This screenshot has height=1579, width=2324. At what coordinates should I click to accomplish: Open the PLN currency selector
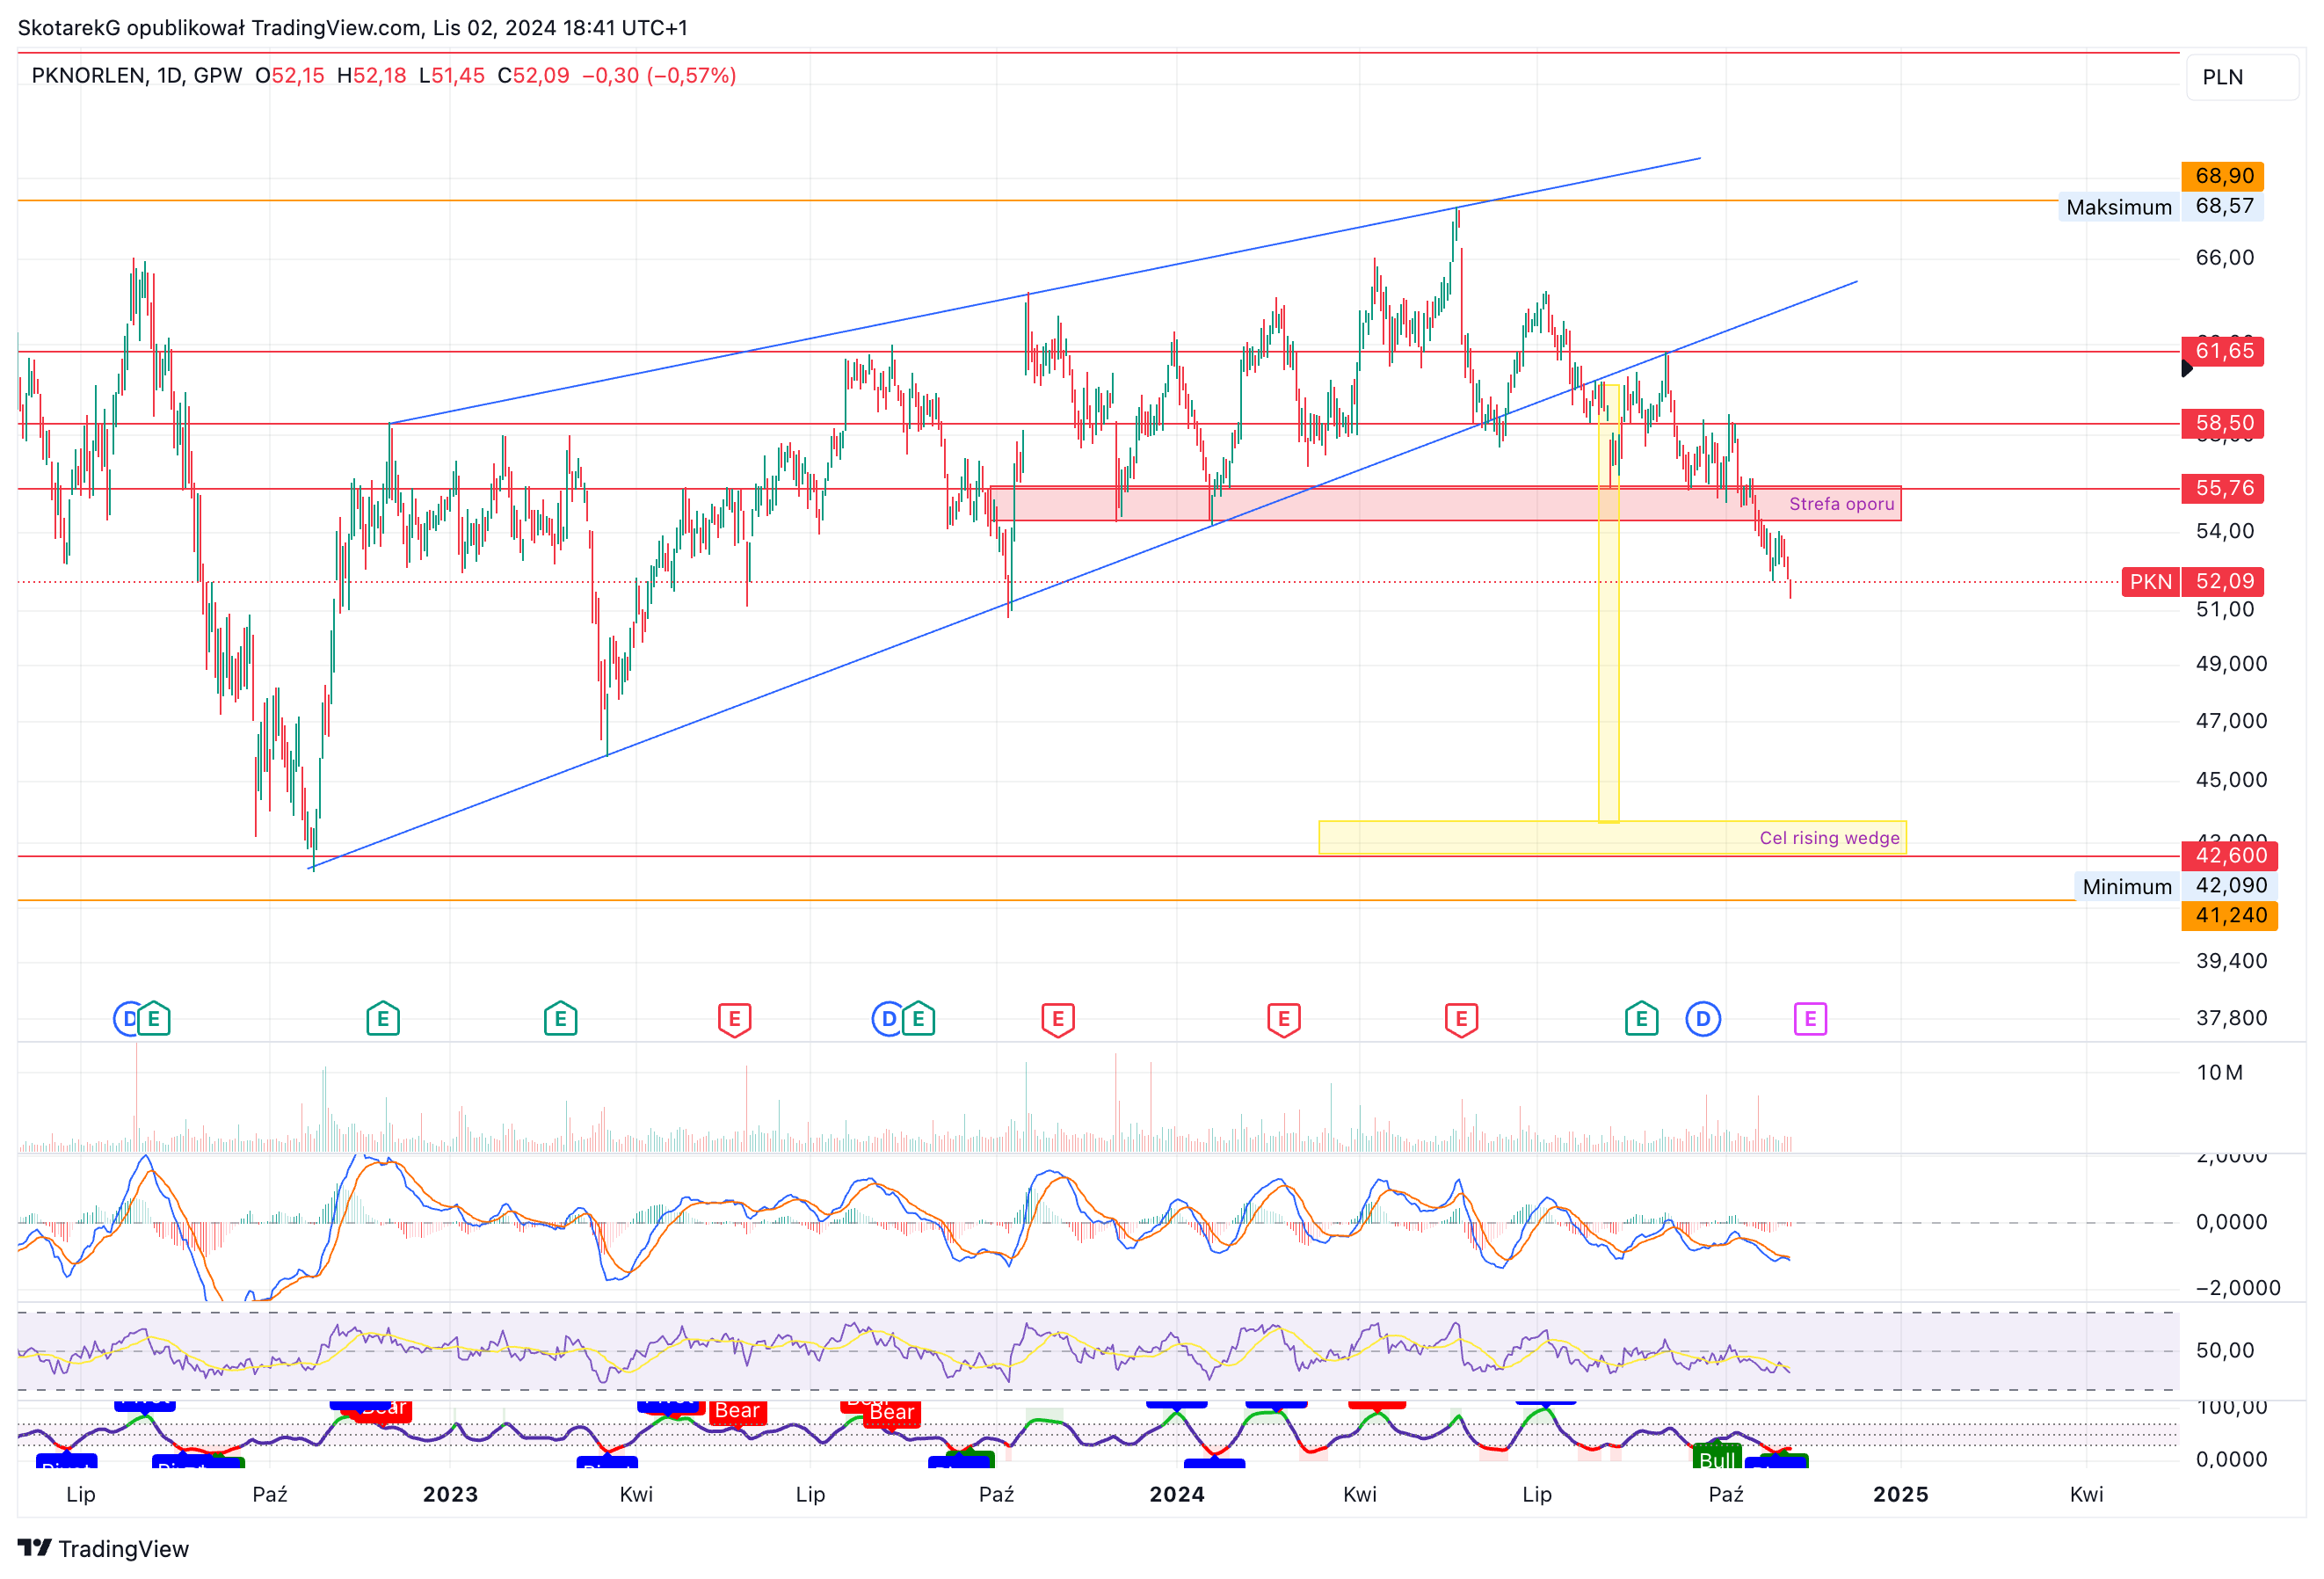pyautogui.click(x=2242, y=77)
